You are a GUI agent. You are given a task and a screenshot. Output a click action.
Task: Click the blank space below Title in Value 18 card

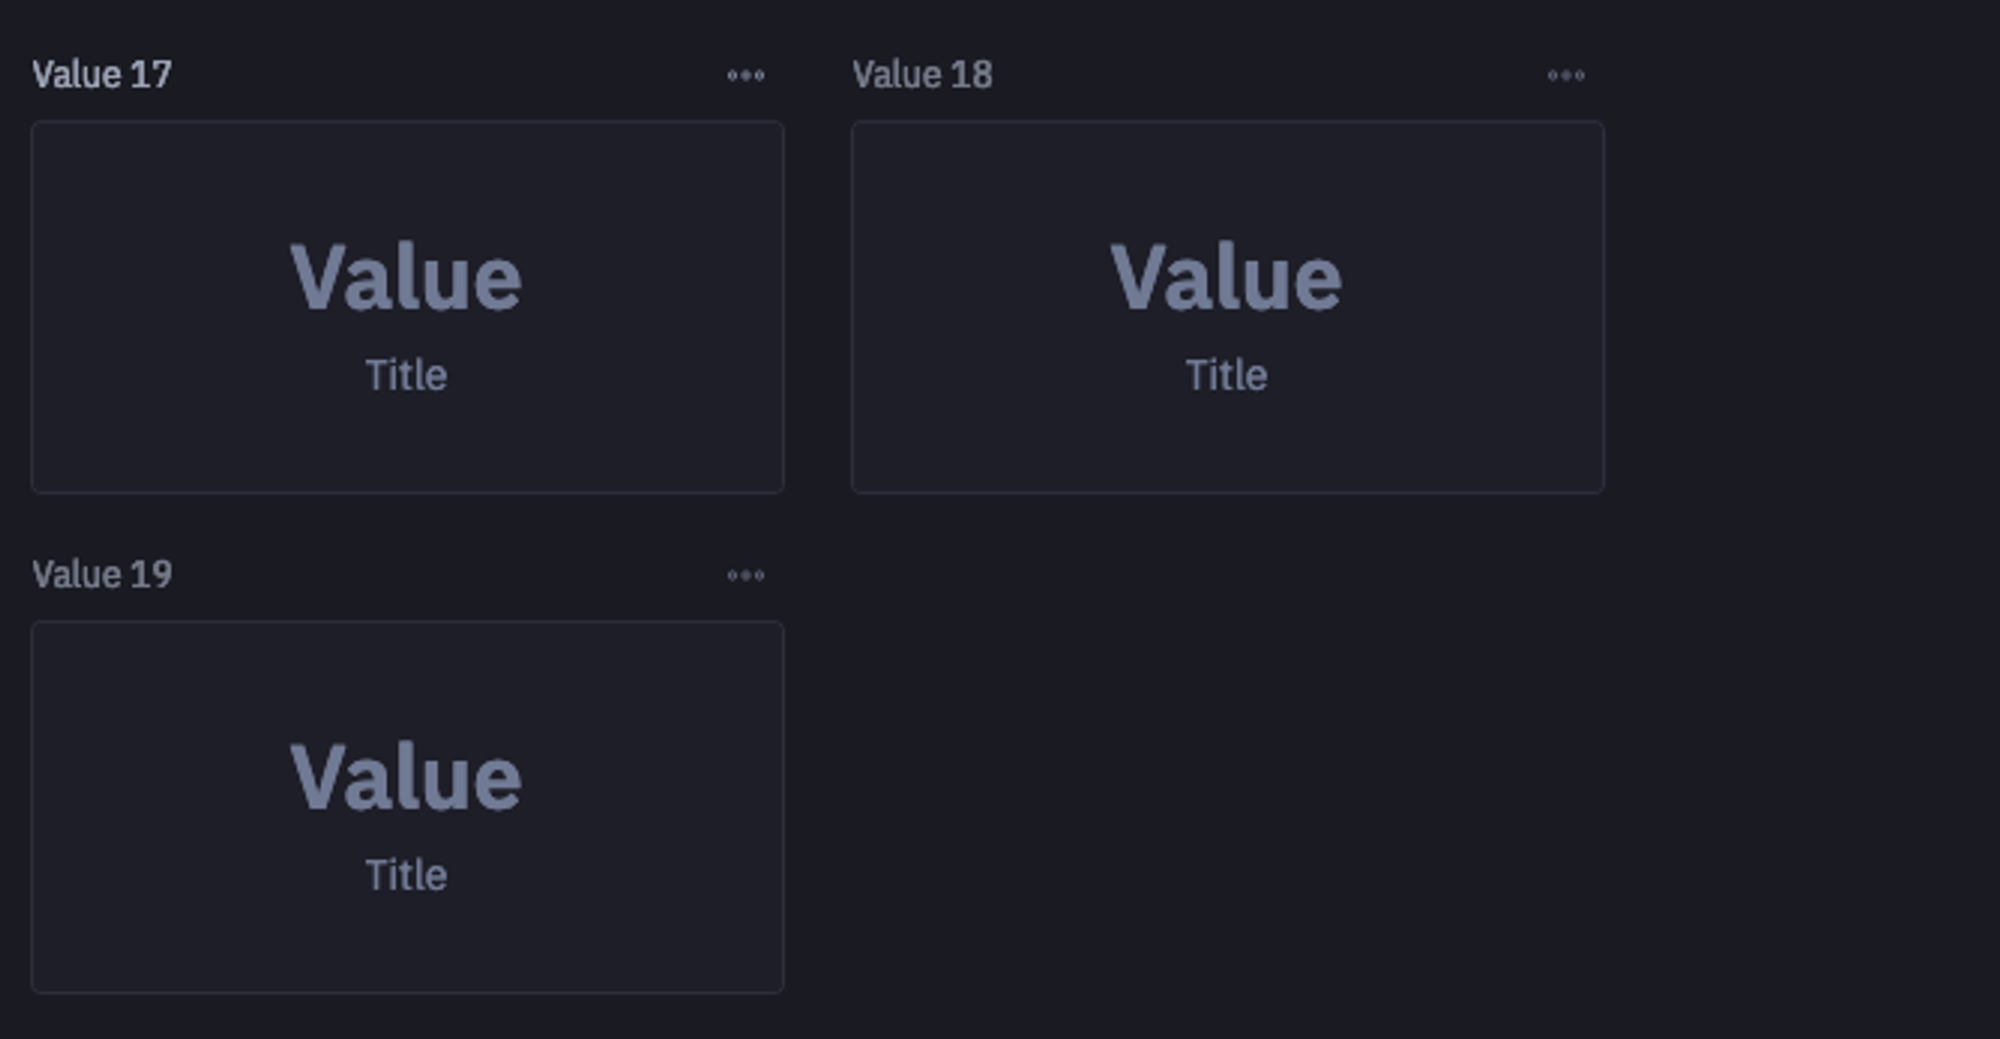1228,443
